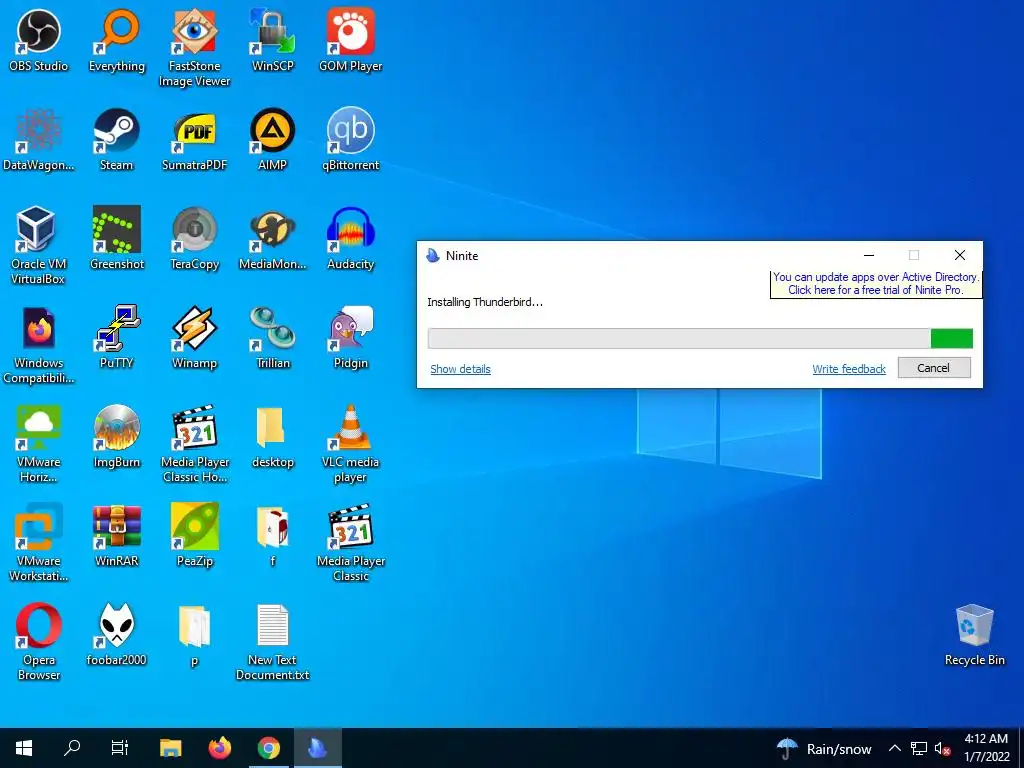Screen dimensions: 1024x768
Task: Select the Winamp desktop icon
Action: click(195, 338)
